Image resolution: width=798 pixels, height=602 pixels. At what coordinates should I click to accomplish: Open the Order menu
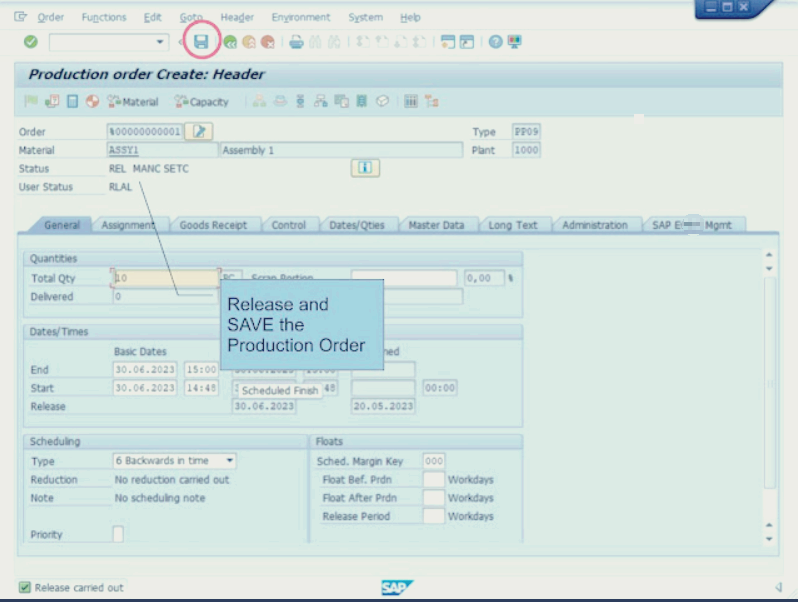pyautogui.click(x=50, y=17)
